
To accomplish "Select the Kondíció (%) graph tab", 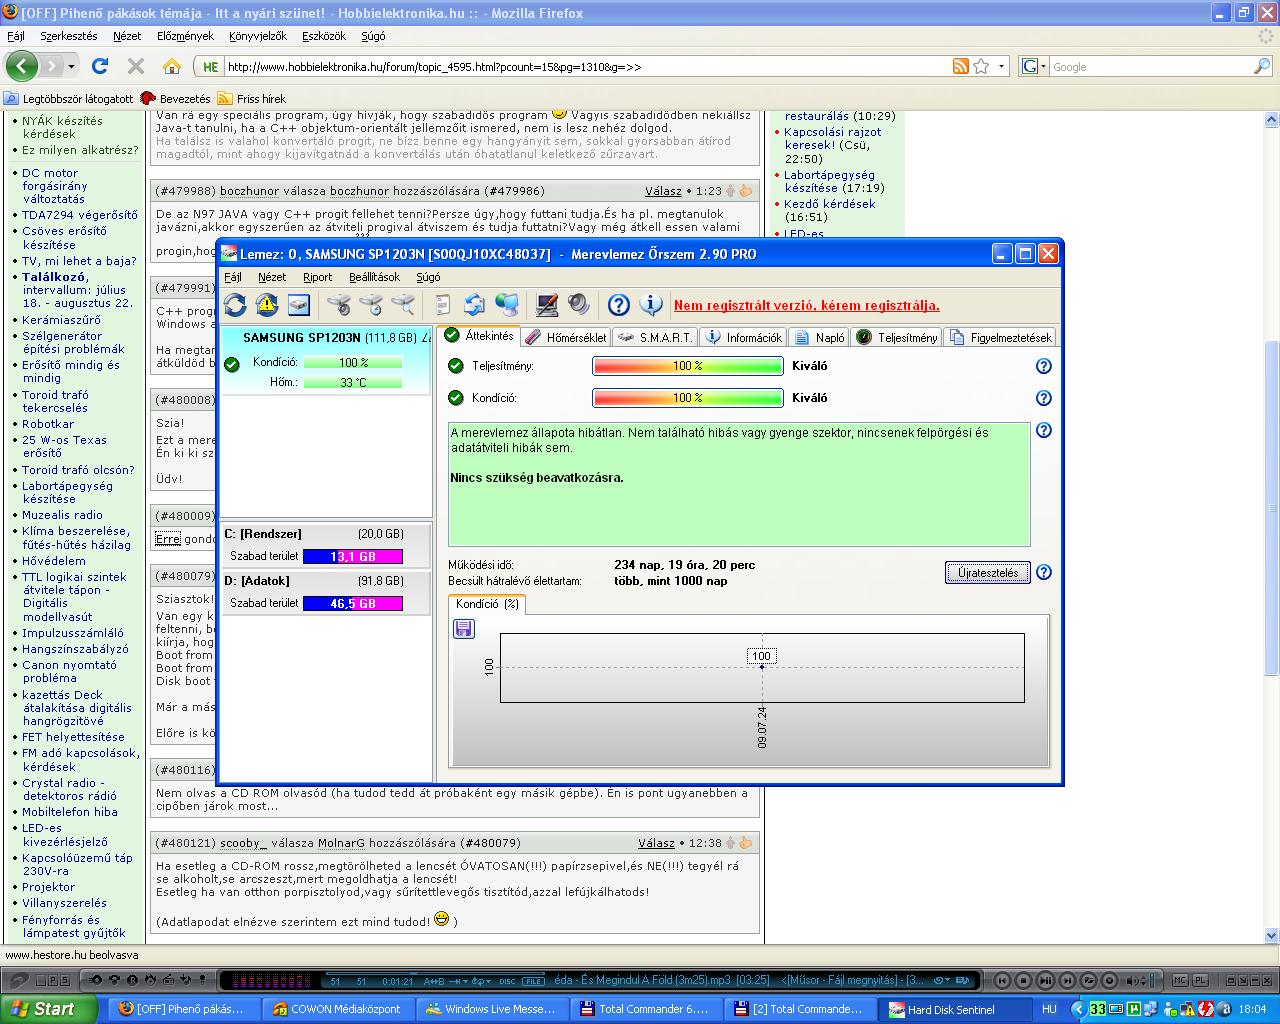I will coord(487,604).
